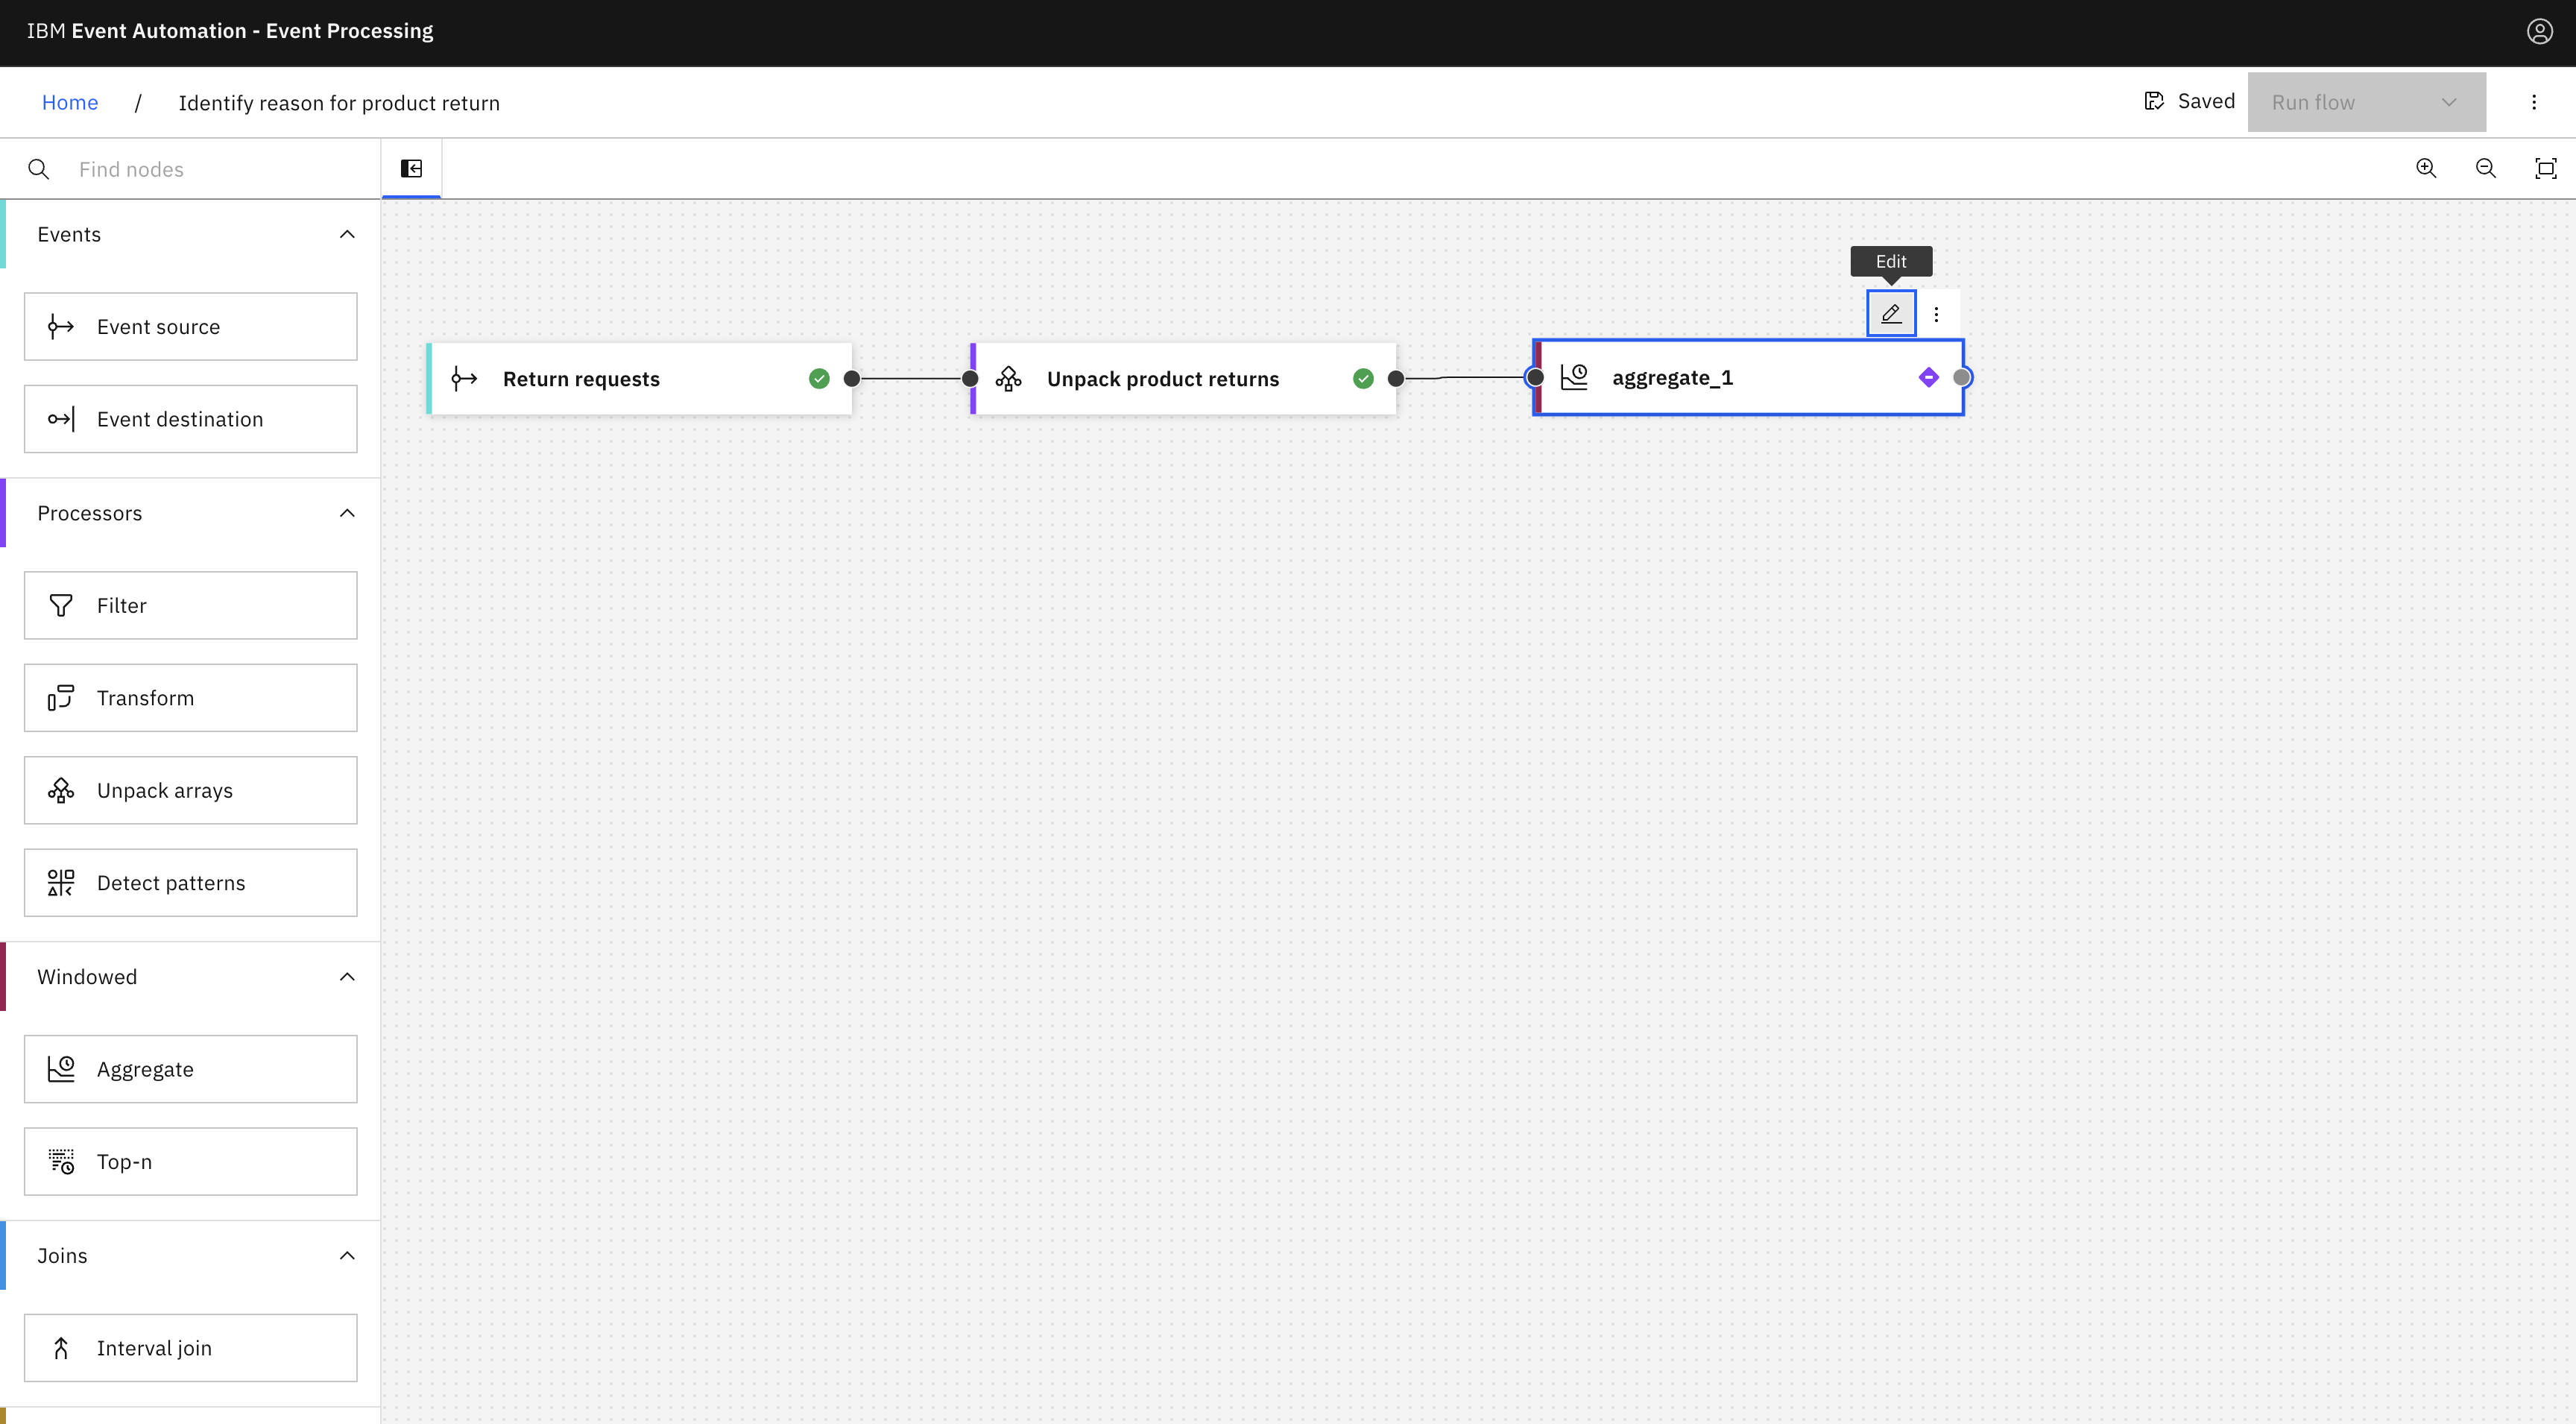This screenshot has height=1424, width=2576.
Task: Click output port of Unpack product returns
Action: point(1396,378)
